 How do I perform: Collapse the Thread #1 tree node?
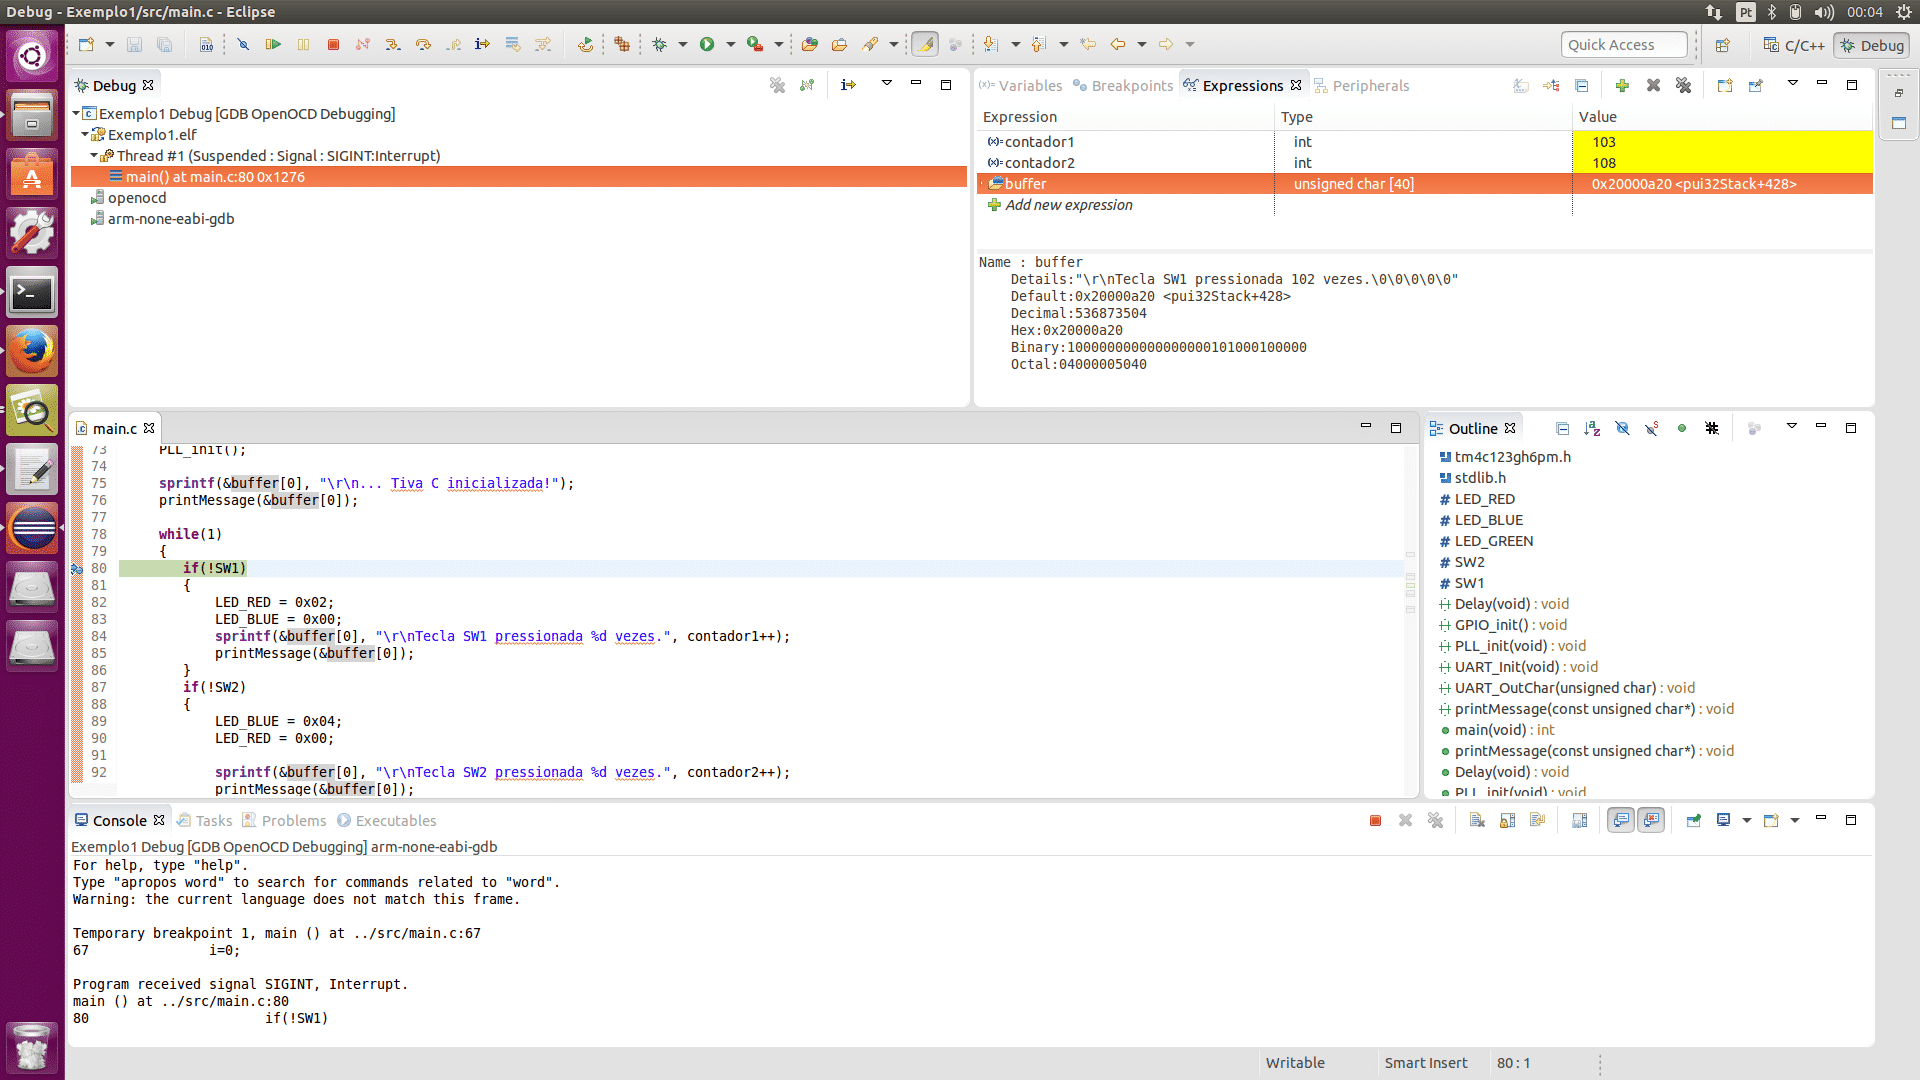94,156
